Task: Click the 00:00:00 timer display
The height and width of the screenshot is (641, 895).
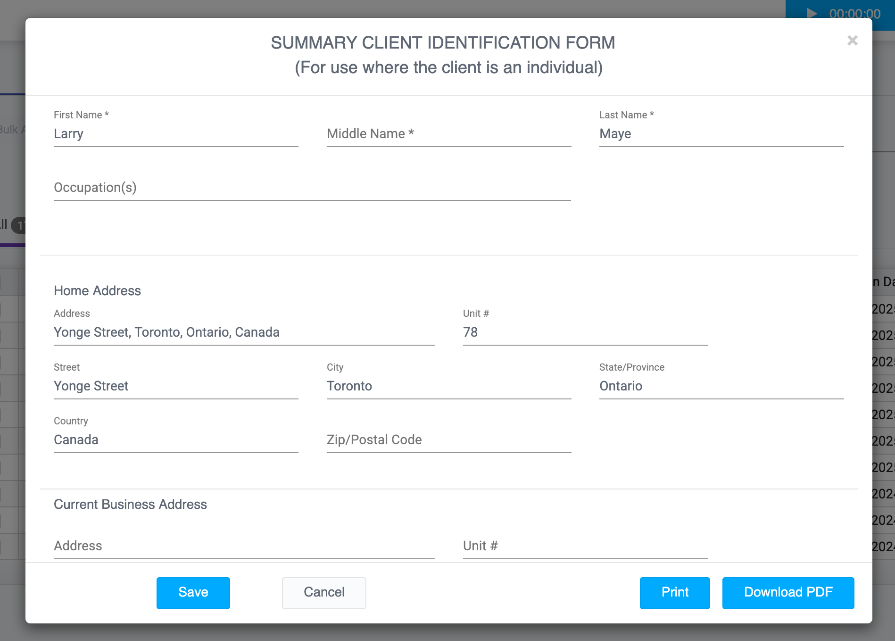Action: [854, 14]
